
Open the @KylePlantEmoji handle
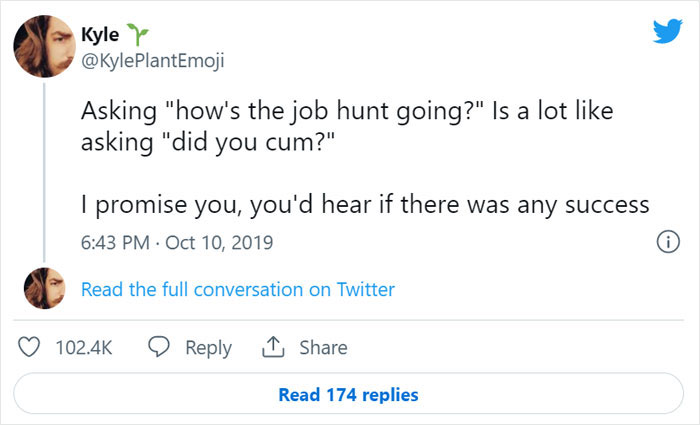coord(152,61)
